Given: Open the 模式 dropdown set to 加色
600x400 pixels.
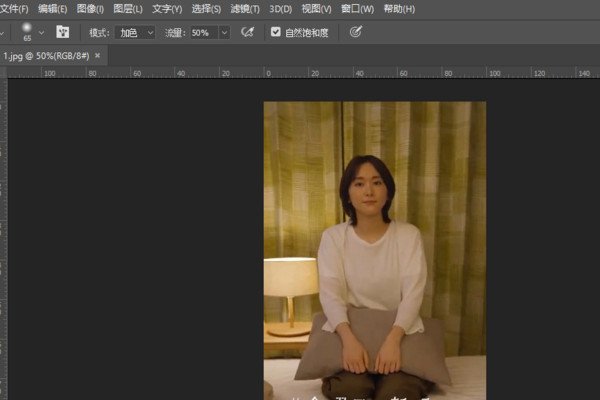Looking at the screenshot, I should 135,33.
